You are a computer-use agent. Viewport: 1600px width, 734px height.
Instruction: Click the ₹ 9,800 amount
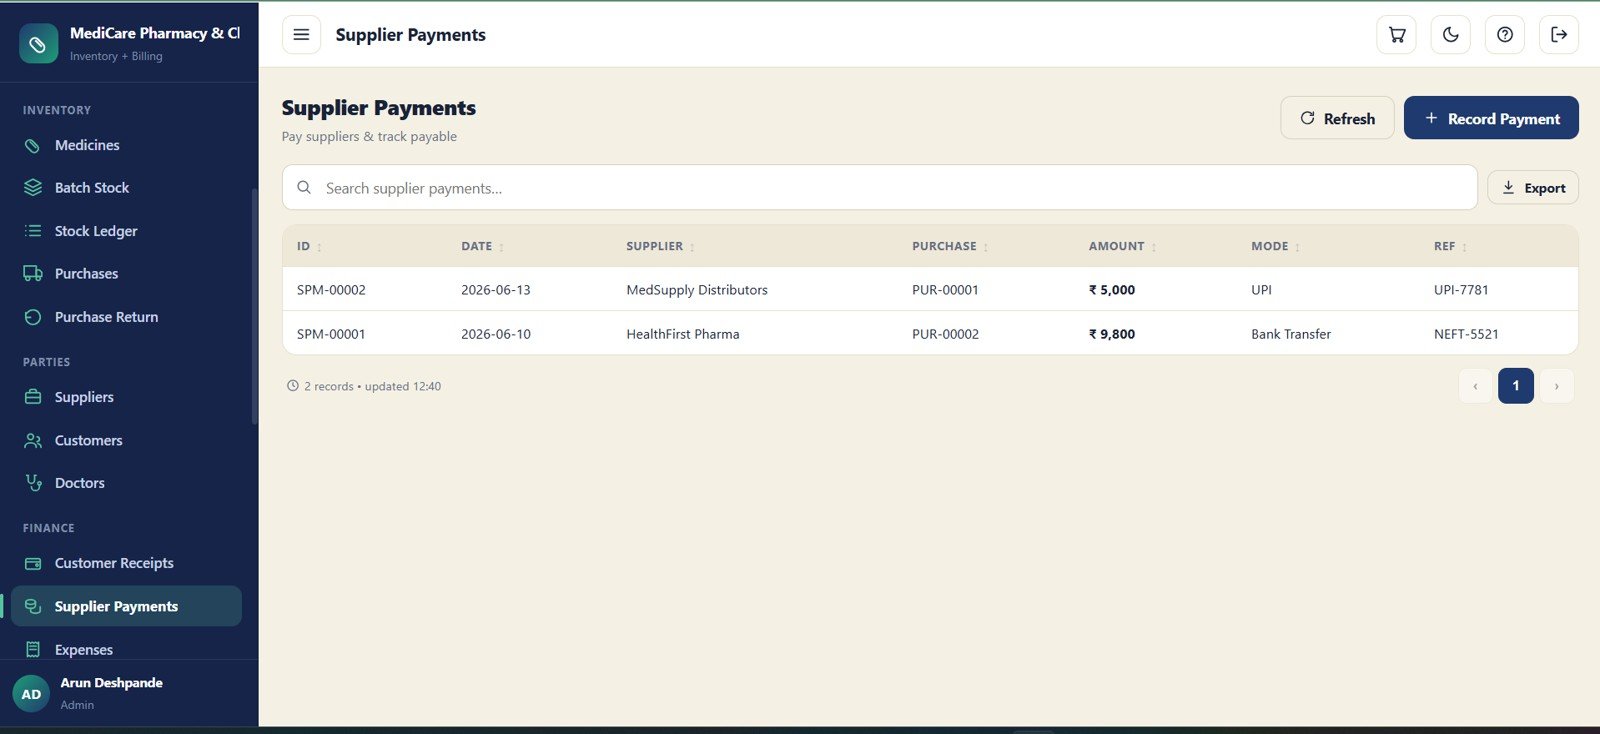[1112, 334]
